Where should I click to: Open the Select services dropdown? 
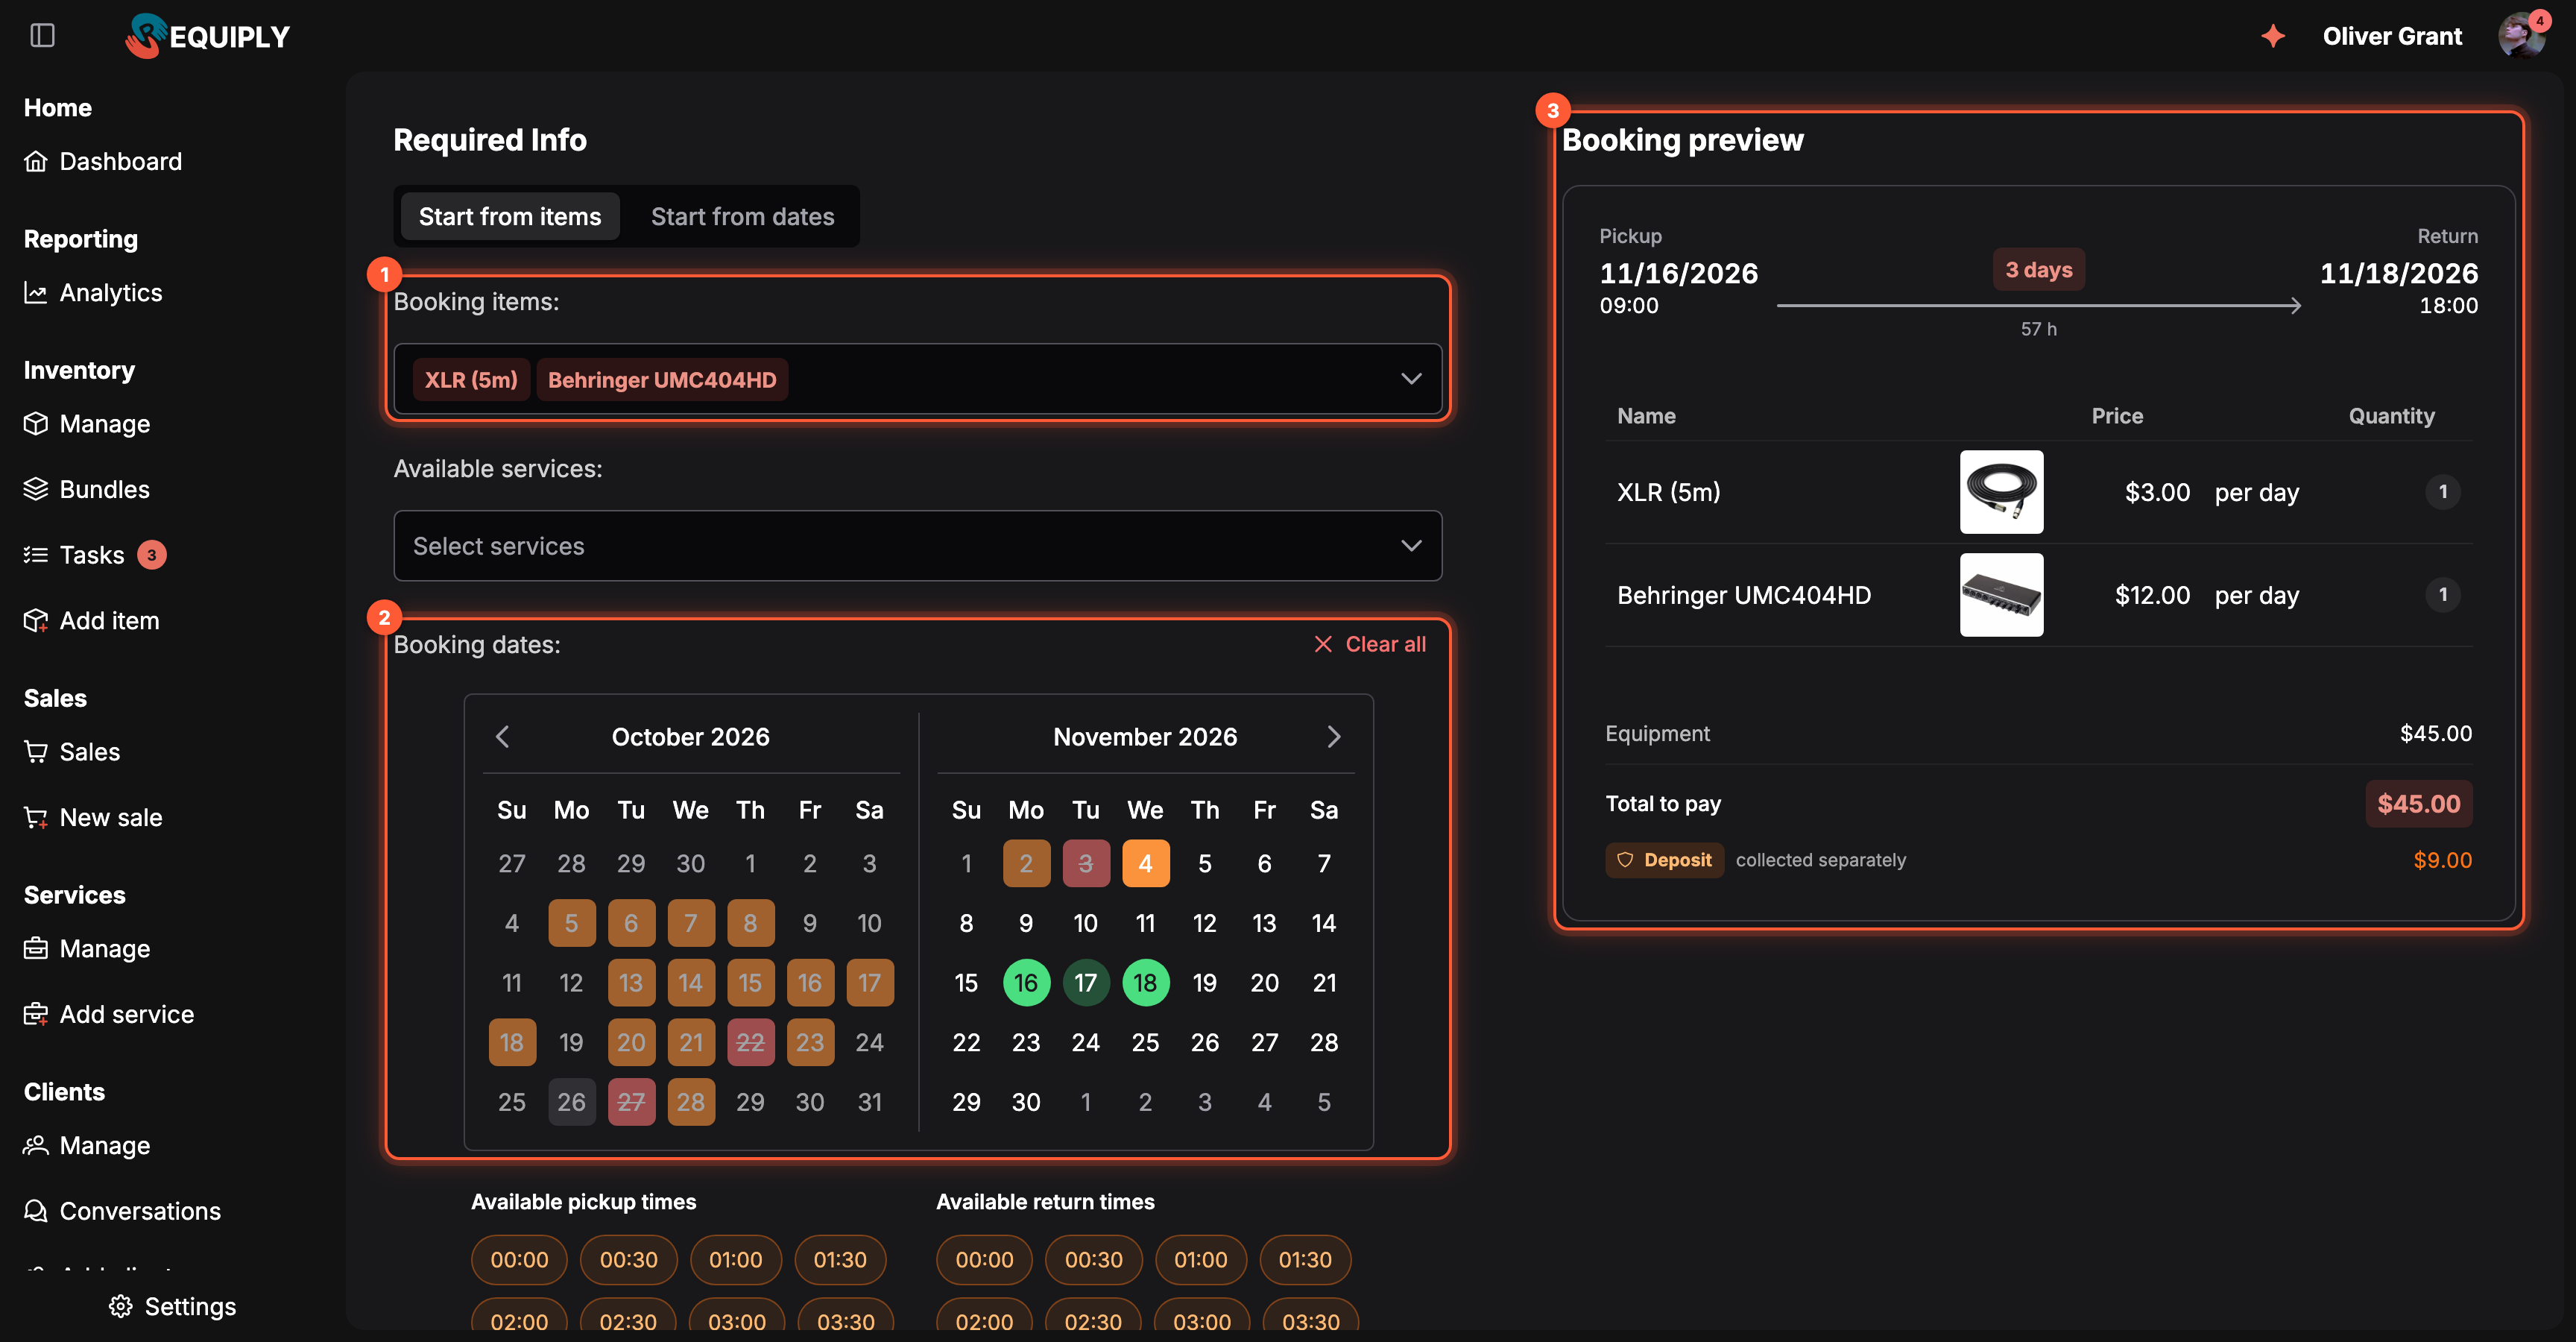917,545
